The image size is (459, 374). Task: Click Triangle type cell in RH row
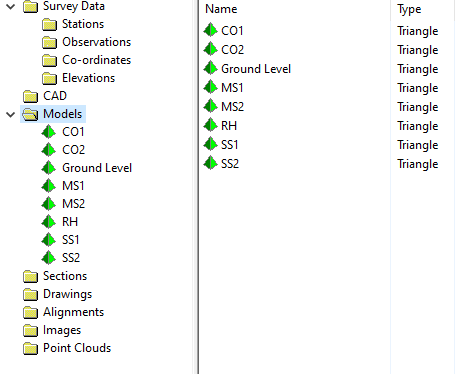click(x=418, y=126)
